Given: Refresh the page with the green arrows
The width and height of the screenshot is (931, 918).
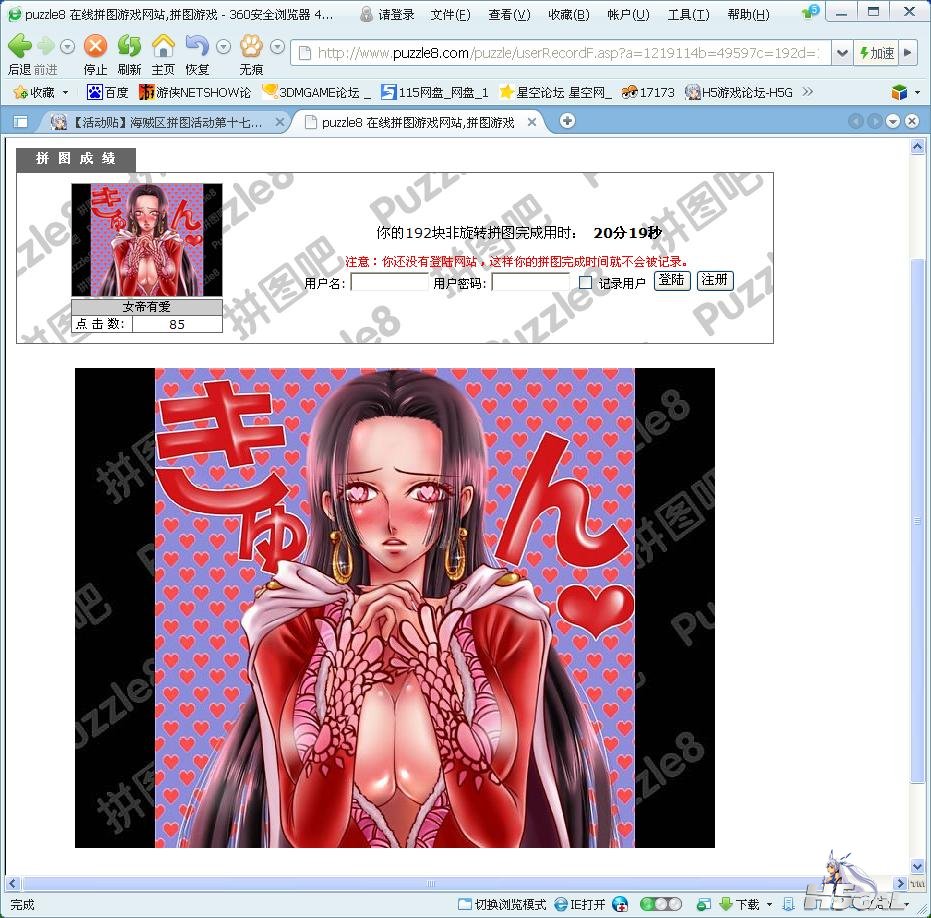Looking at the screenshot, I should pyautogui.click(x=129, y=47).
